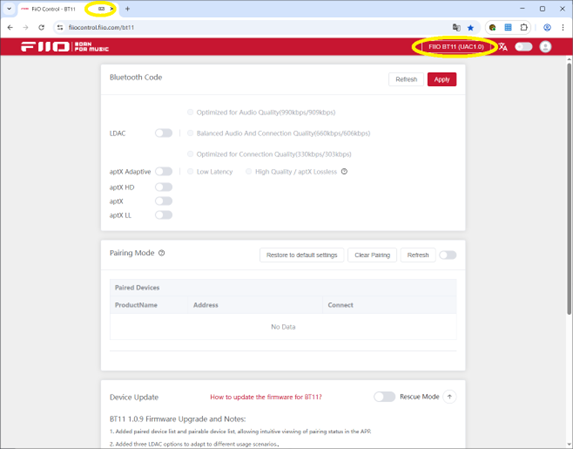The width and height of the screenshot is (573, 449).
Task: Click the bookmark star icon in address bar
Action: [471, 27]
